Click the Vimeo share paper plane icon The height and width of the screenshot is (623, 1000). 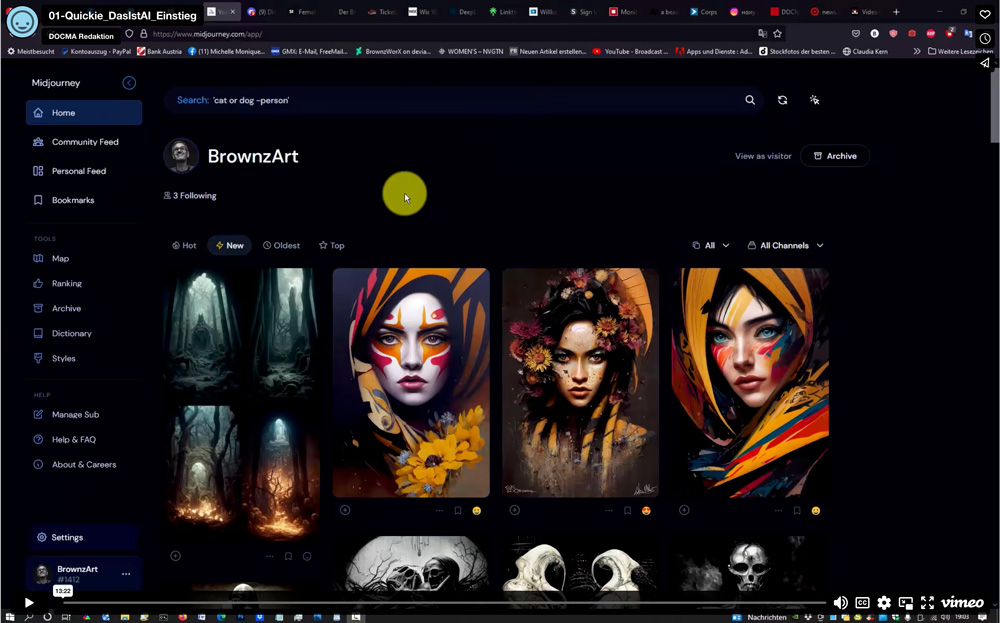[985, 62]
